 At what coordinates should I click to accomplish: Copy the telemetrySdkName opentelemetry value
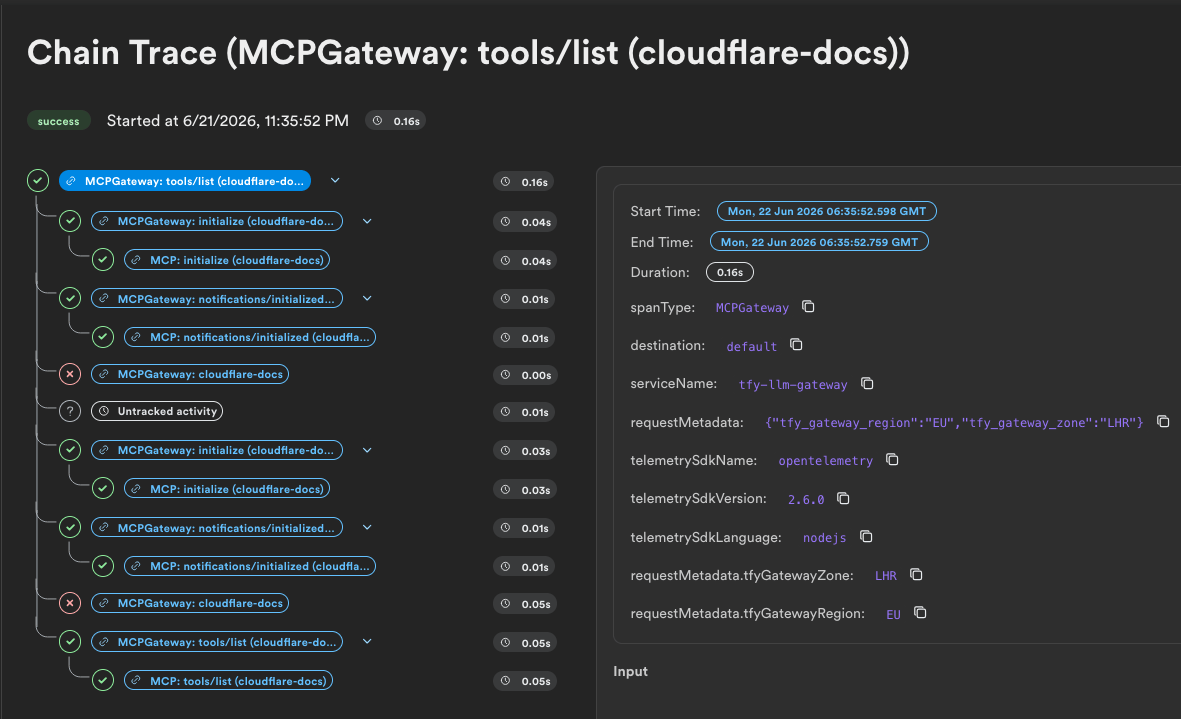point(893,459)
